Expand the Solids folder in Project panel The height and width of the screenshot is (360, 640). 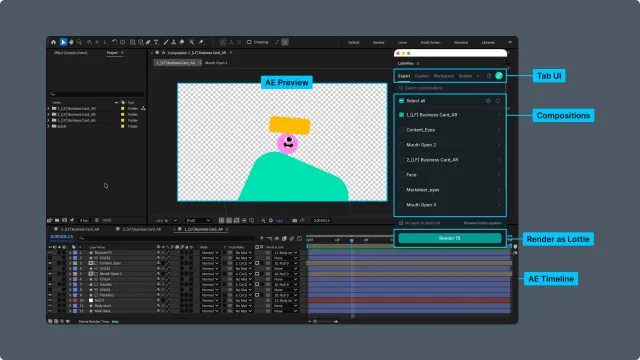point(49,127)
